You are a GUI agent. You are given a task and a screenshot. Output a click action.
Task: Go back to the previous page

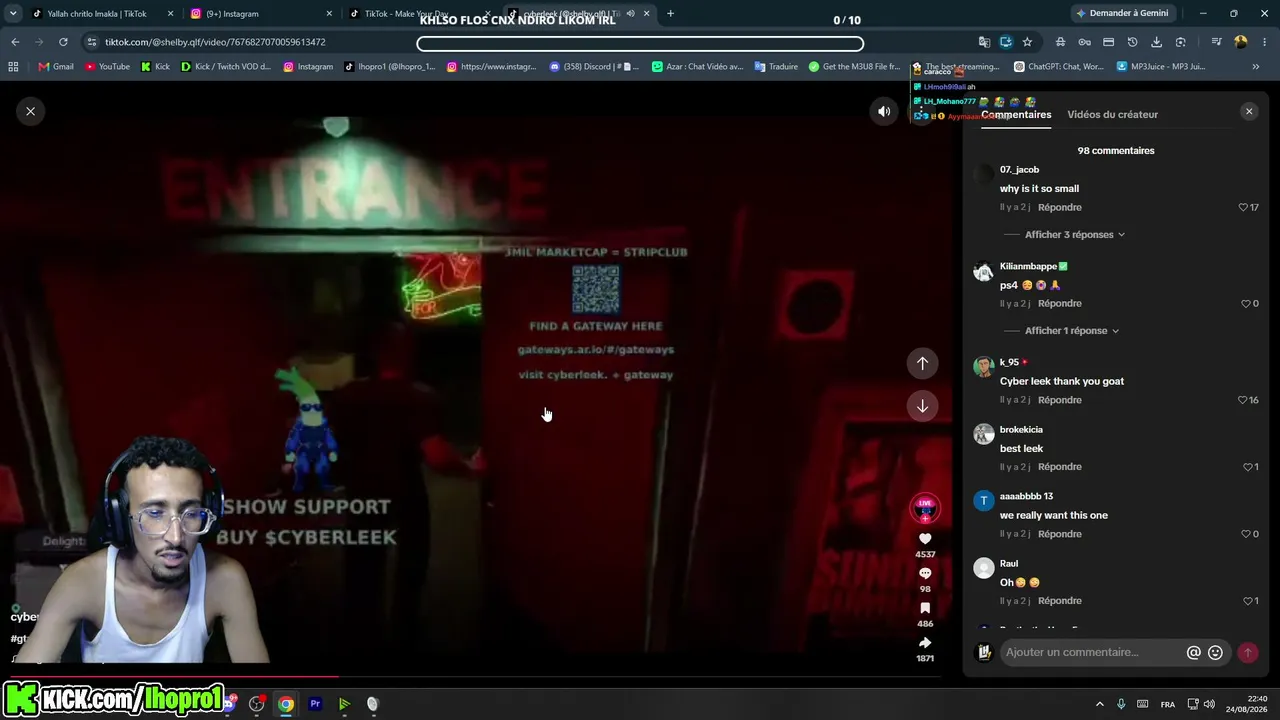[x=15, y=42]
